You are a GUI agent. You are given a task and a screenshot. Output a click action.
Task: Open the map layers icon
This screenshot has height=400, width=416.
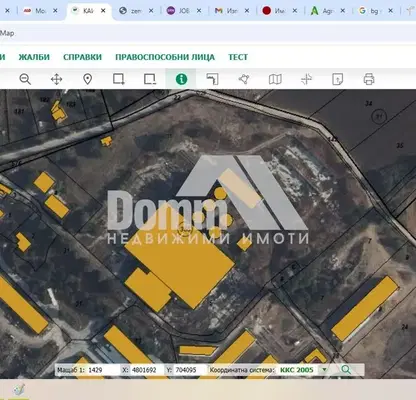275,79
